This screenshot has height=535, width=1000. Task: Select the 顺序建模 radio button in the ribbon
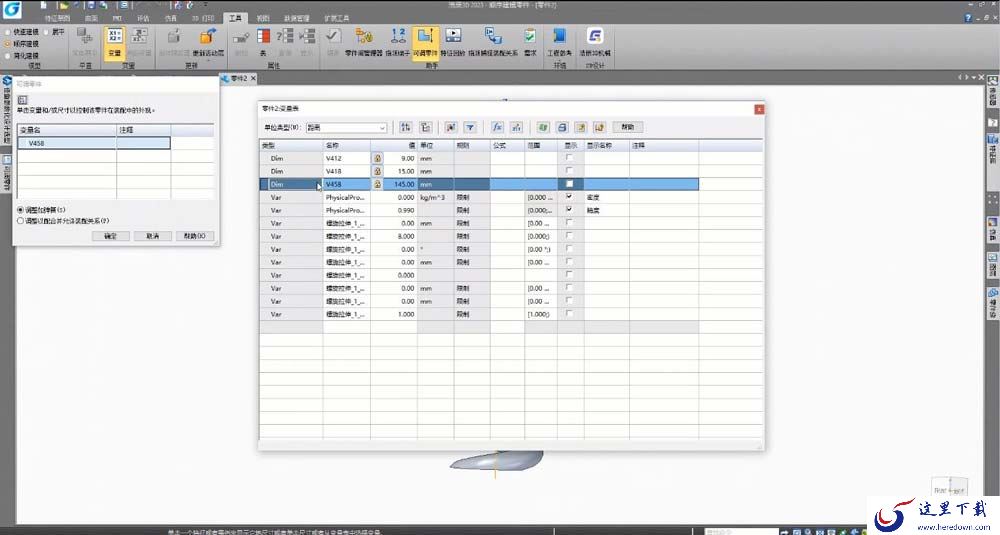(x=8, y=44)
